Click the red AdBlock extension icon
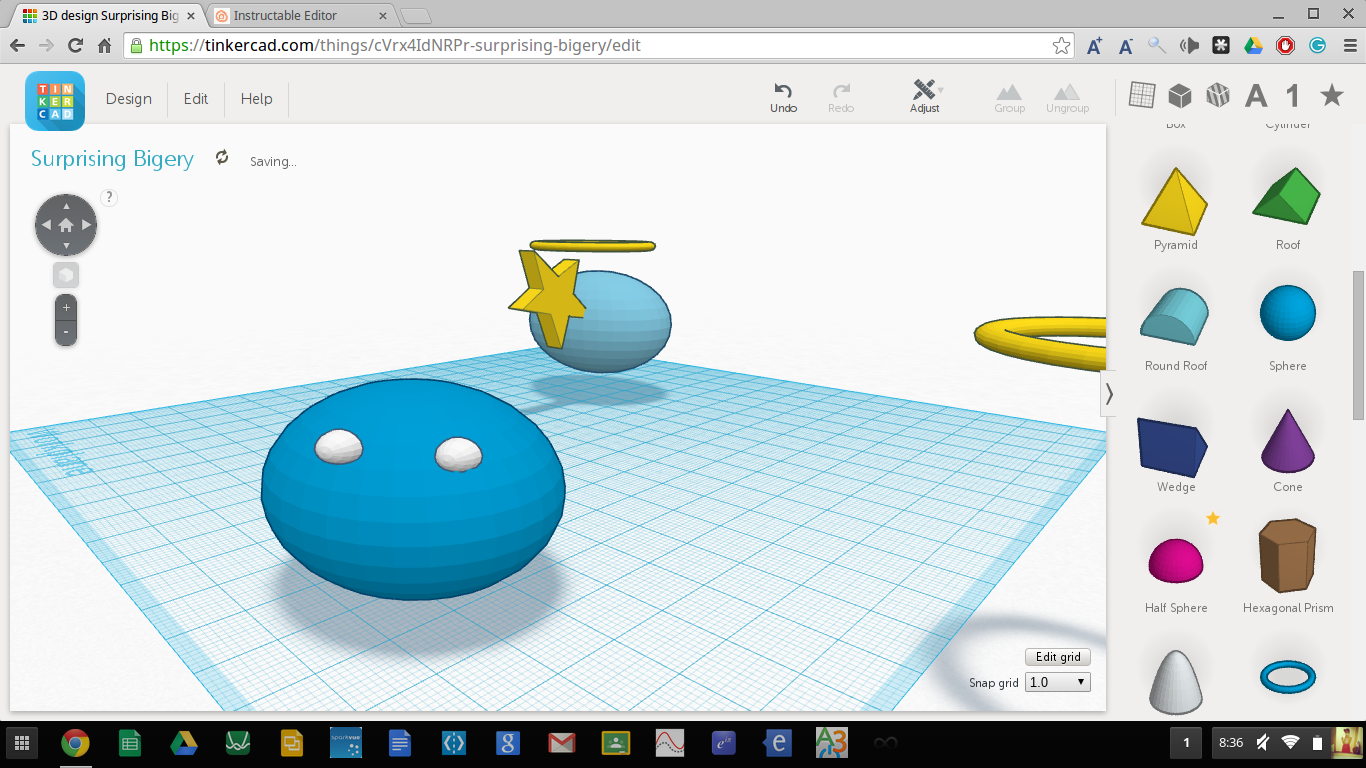This screenshot has width=1366, height=768. [1285, 46]
